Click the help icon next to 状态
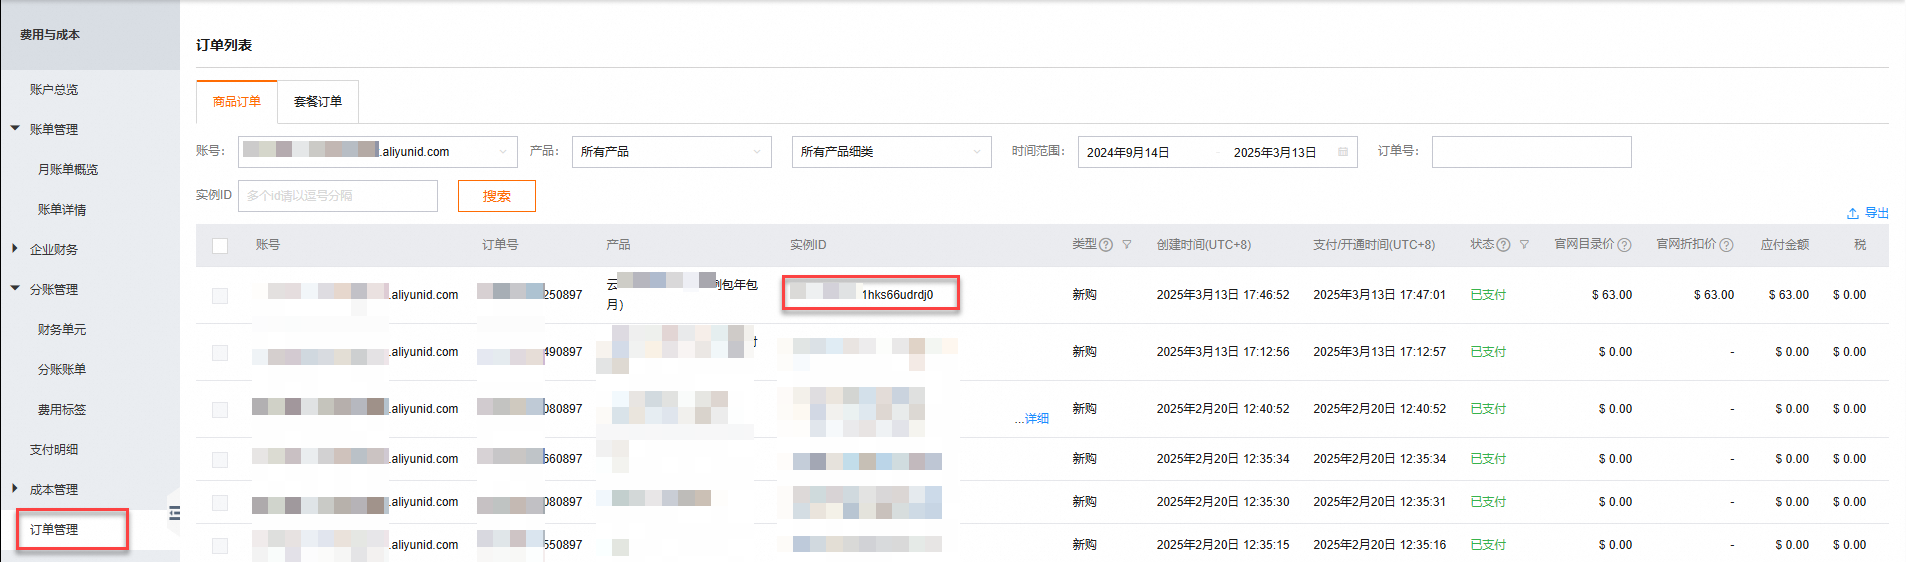The height and width of the screenshot is (562, 1906). tap(1503, 245)
